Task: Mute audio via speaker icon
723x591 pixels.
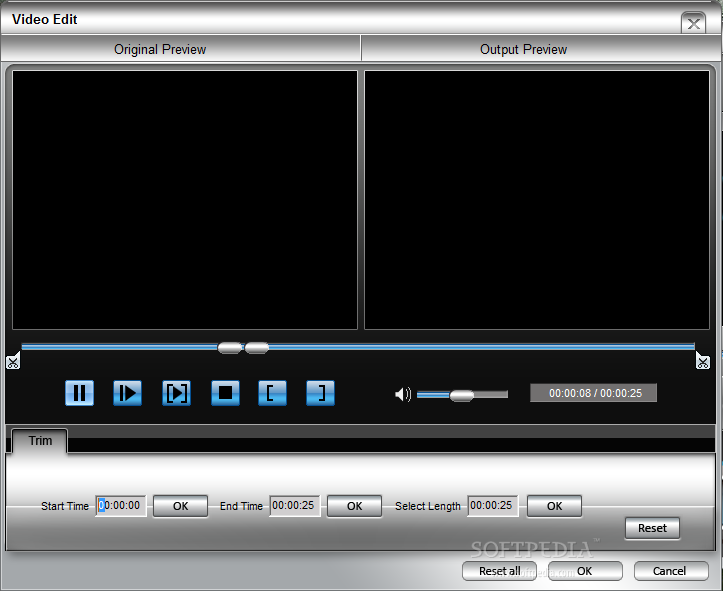Action: [x=403, y=394]
